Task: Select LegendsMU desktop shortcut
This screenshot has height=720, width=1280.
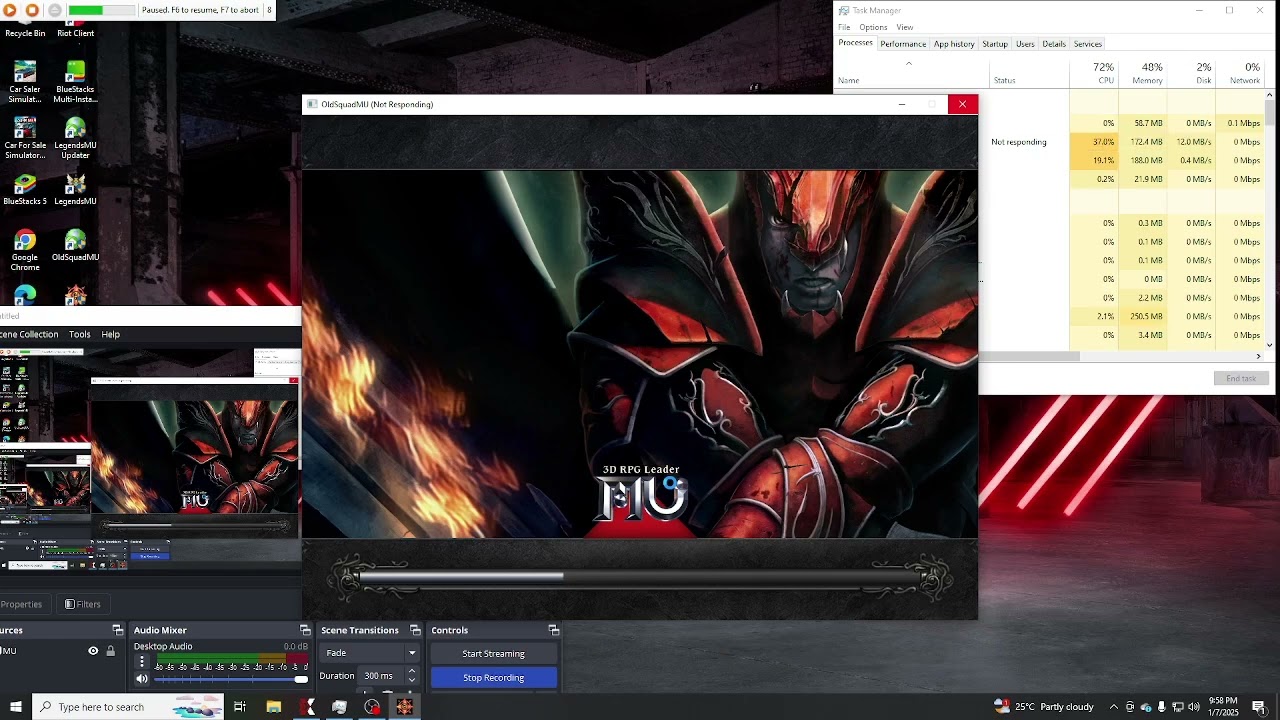Action: coord(75,189)
